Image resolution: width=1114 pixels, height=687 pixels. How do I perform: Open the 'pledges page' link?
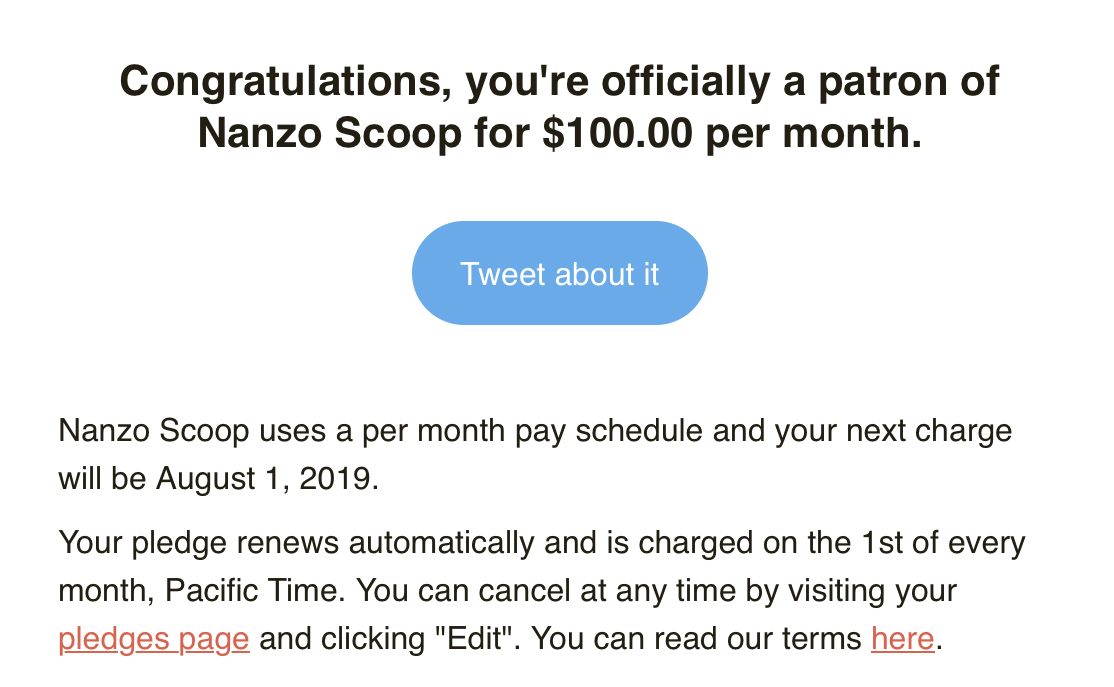click(x=154, y=638)
